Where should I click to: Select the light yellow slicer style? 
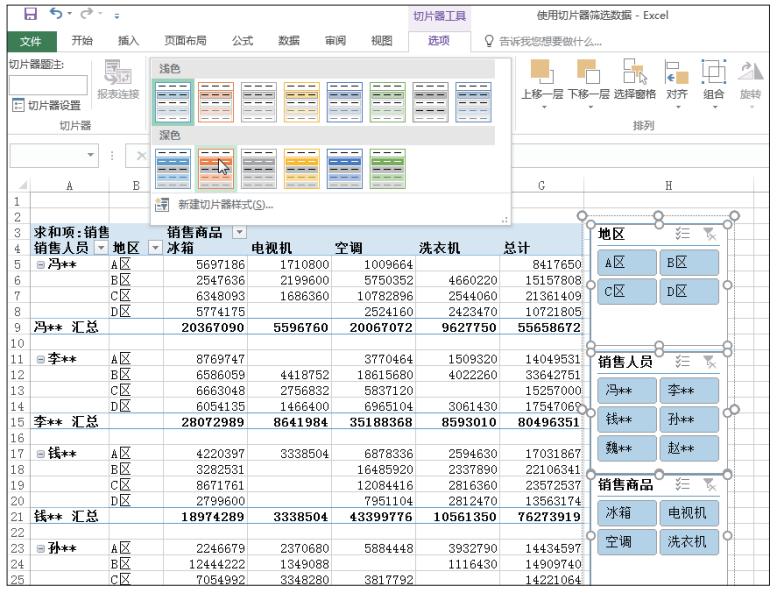(x=302, y=102)
